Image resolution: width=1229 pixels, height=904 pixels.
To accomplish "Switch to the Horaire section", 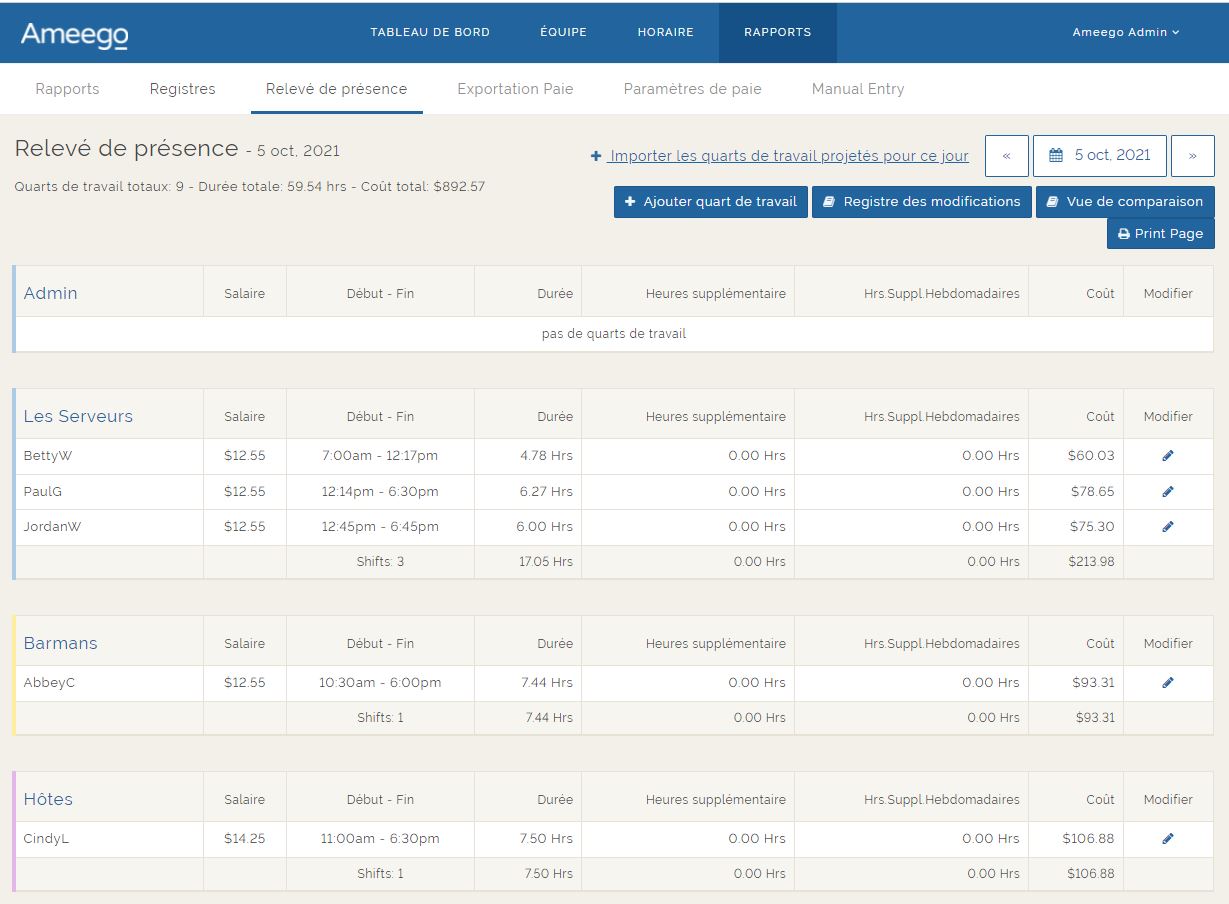I will pos(665,32).
